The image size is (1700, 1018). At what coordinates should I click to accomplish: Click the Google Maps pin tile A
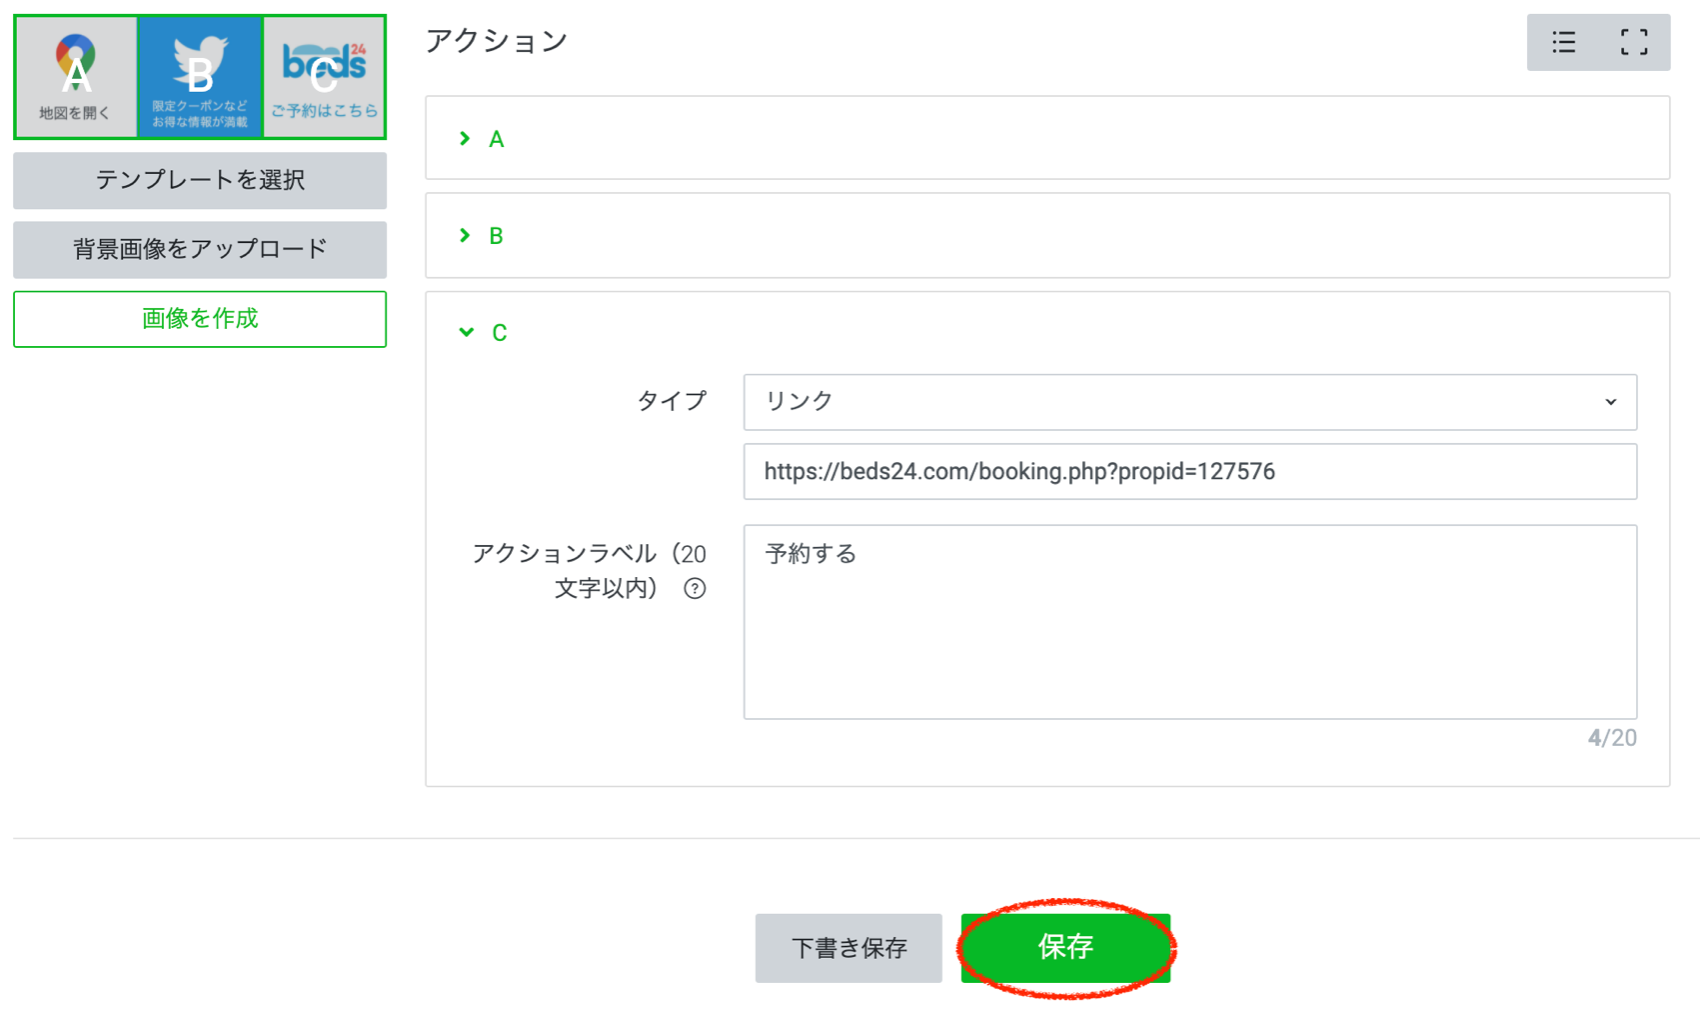click(x=76, y=77)
